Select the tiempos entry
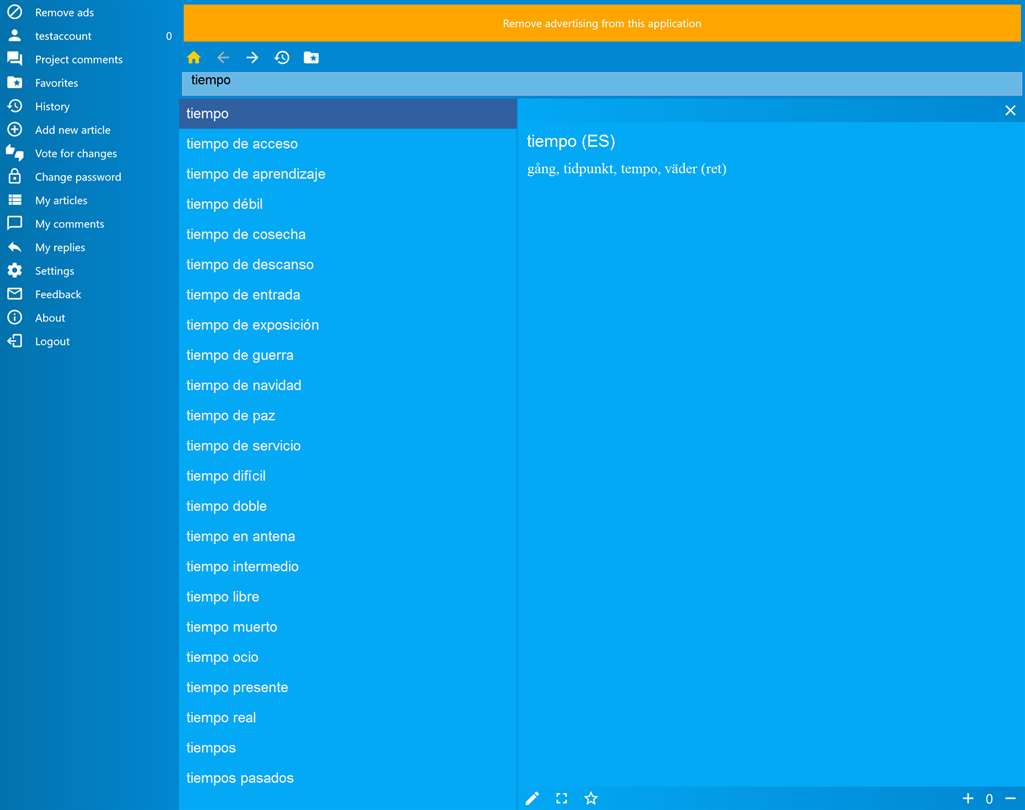1025x810 pixels. (x=348, y=747)
